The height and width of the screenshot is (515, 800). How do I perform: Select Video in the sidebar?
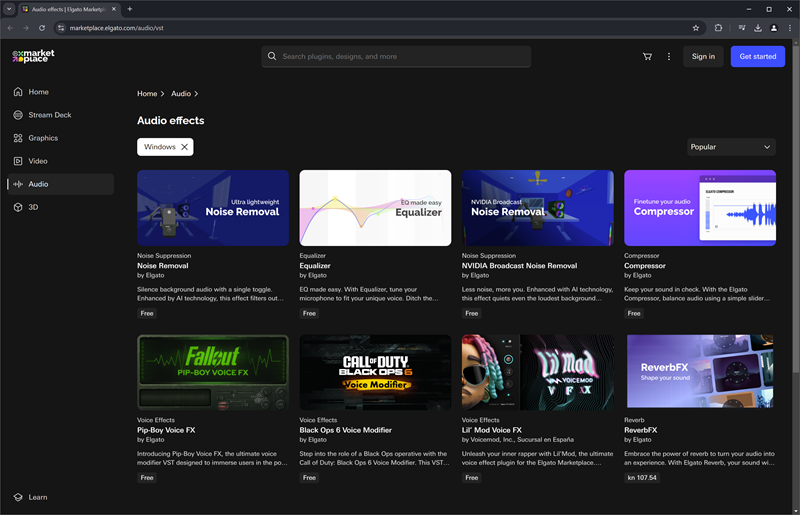coord(37,161)
